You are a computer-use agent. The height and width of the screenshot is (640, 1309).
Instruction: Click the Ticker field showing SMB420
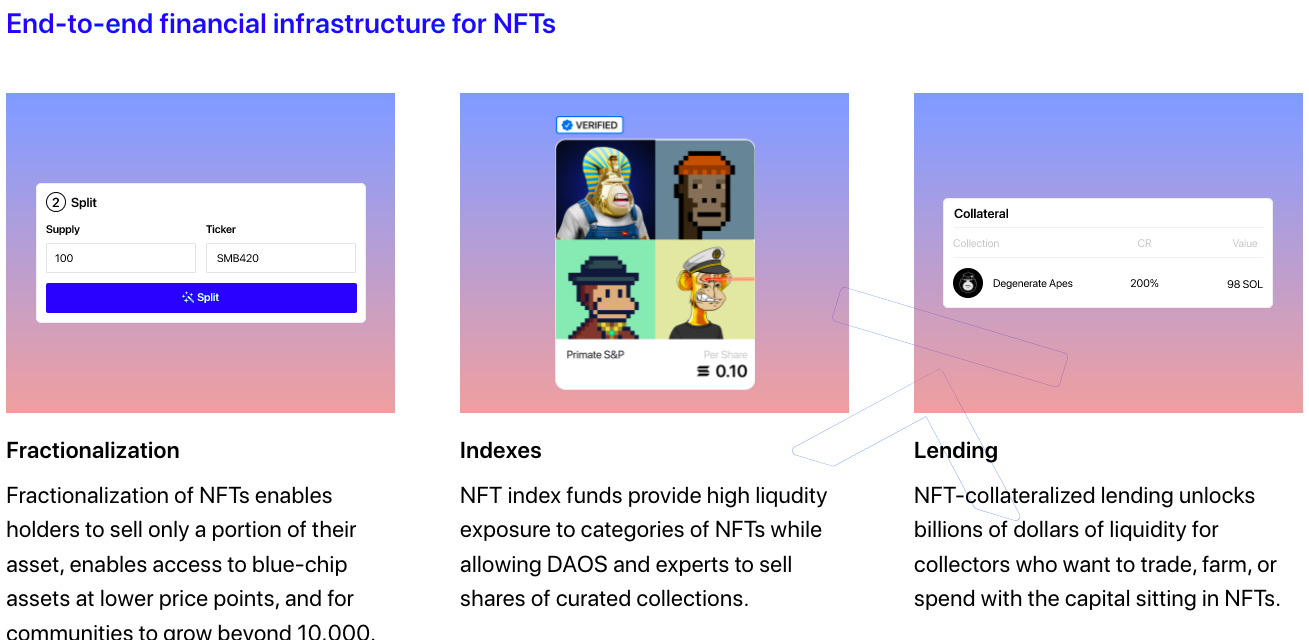[x=281, y=258]
